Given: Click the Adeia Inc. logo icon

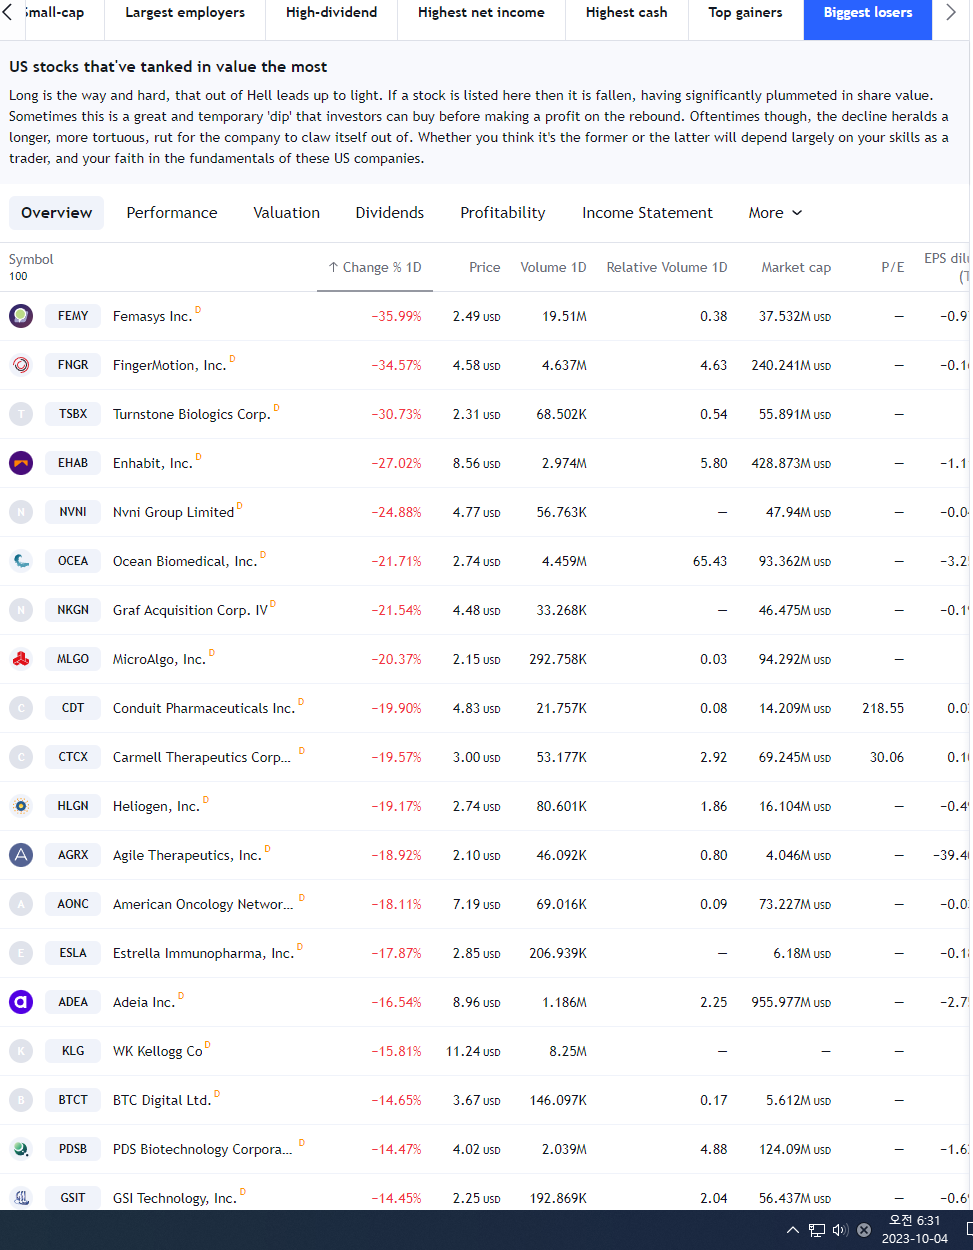Looking at the screenshot, I should pos(21,1002).
